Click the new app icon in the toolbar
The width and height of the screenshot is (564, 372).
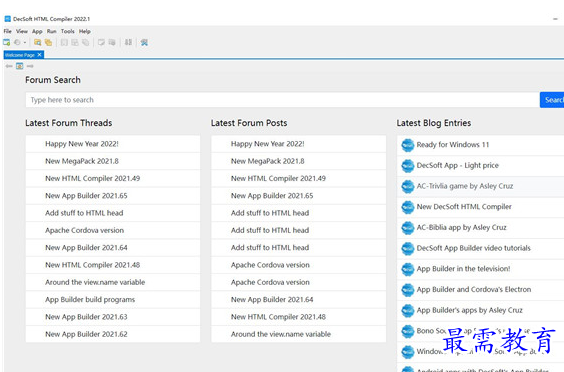[6, 42]
